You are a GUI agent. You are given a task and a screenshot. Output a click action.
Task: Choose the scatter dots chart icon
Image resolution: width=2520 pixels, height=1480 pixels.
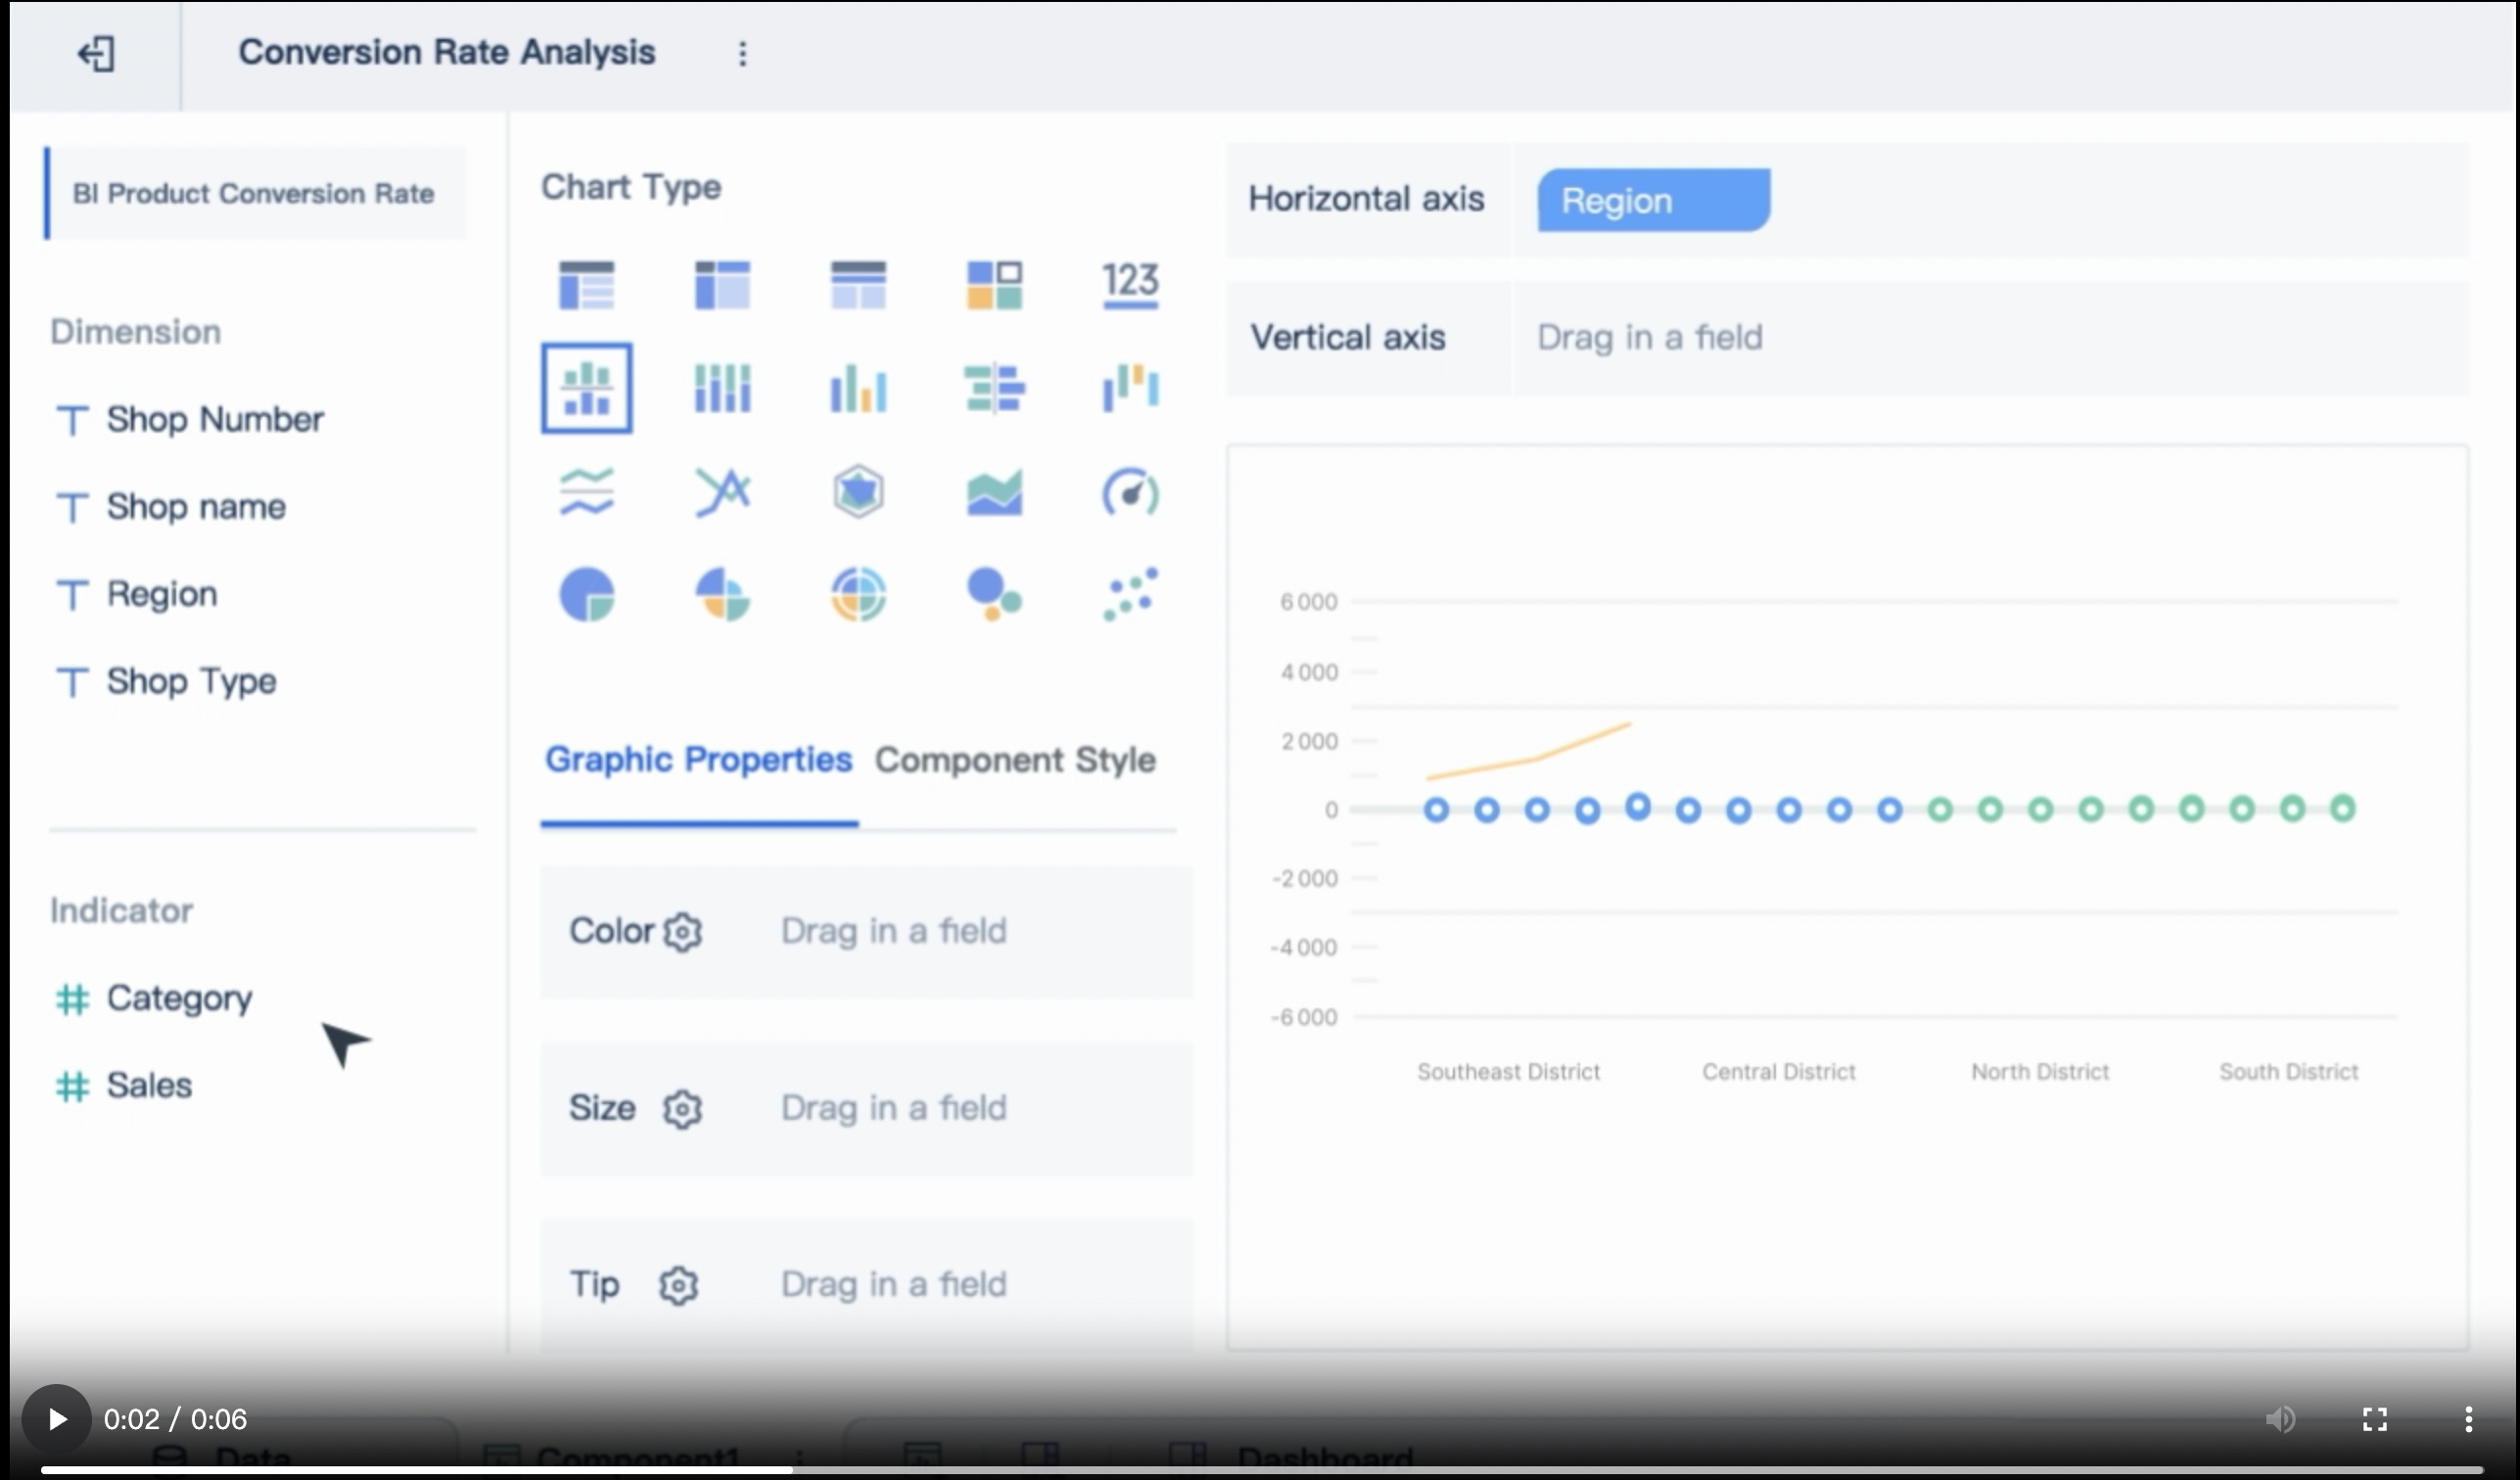[1130, 595]
